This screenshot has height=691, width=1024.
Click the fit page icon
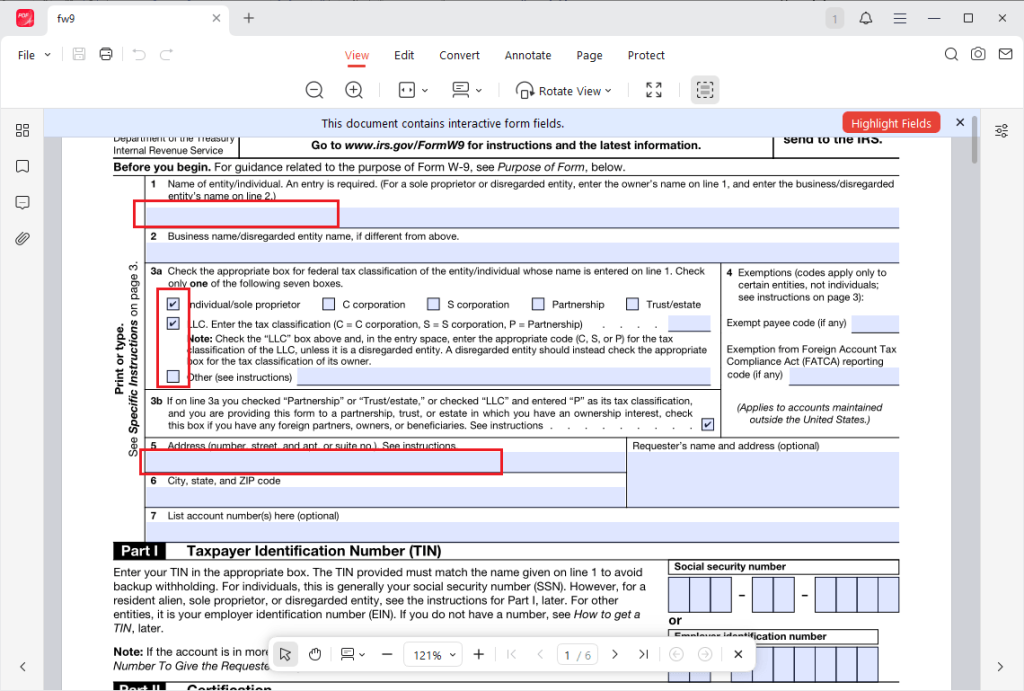(407, 90)
